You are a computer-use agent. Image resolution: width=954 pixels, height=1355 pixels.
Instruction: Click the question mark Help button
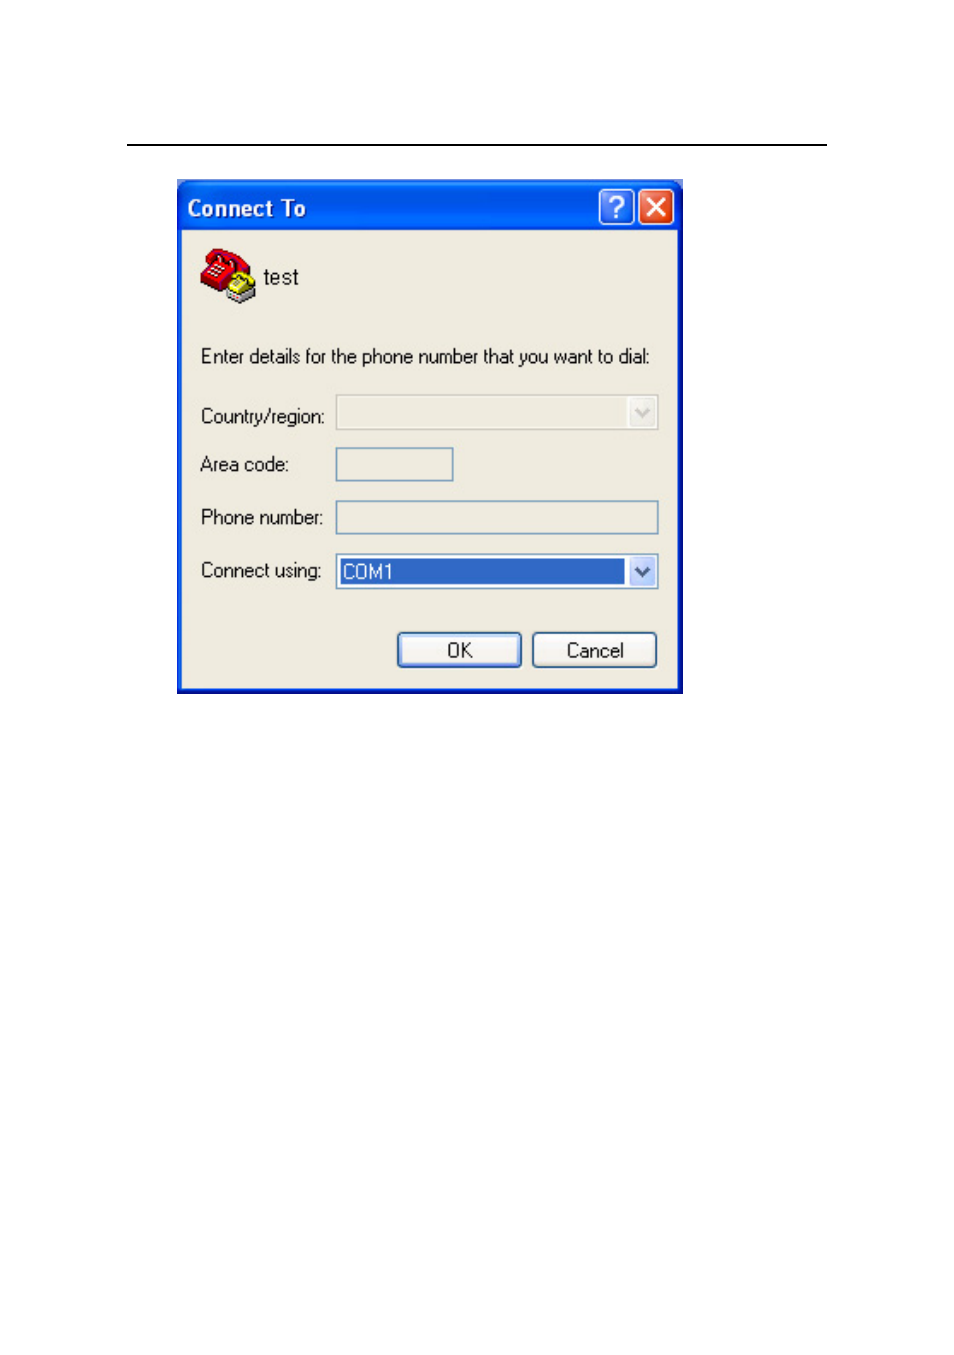616,207
